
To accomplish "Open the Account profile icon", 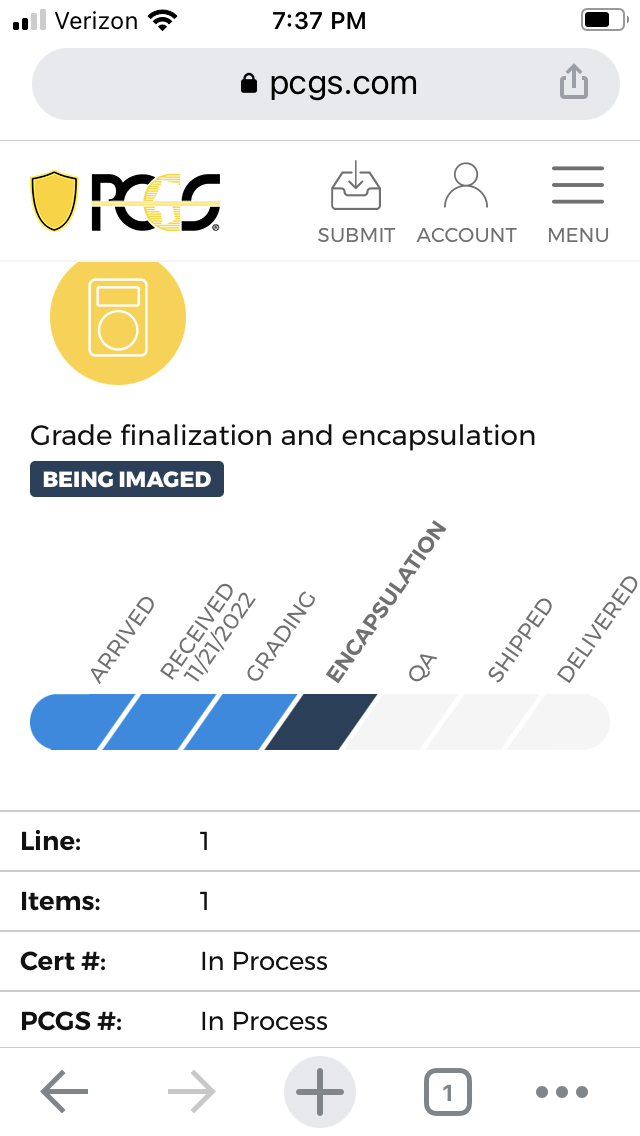I will tap(465, 186).
